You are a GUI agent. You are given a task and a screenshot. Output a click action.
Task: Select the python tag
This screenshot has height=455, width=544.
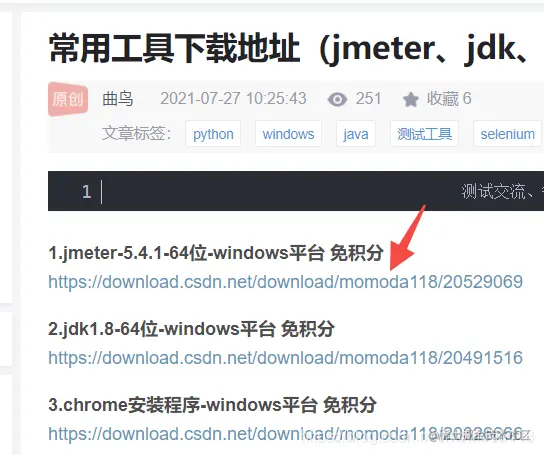(213, 134)
